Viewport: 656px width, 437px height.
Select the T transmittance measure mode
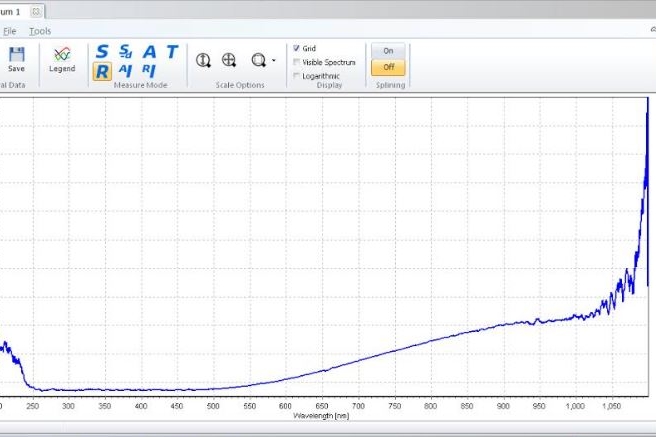point(172,51)
